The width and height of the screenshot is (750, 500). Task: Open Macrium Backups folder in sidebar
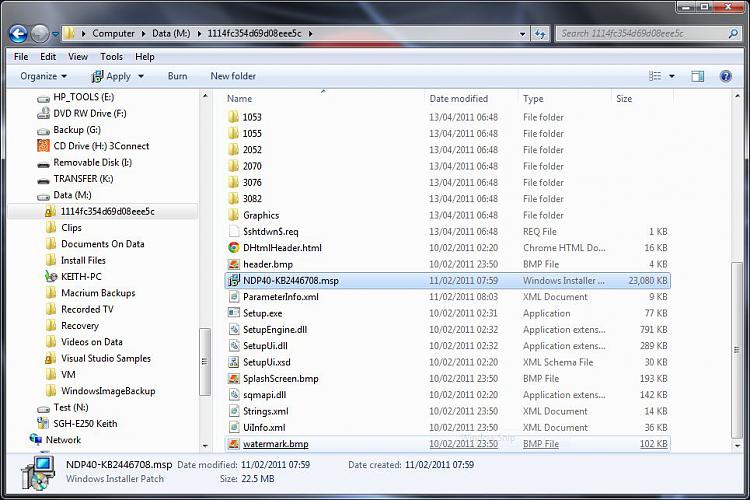[x=98, y=293]
